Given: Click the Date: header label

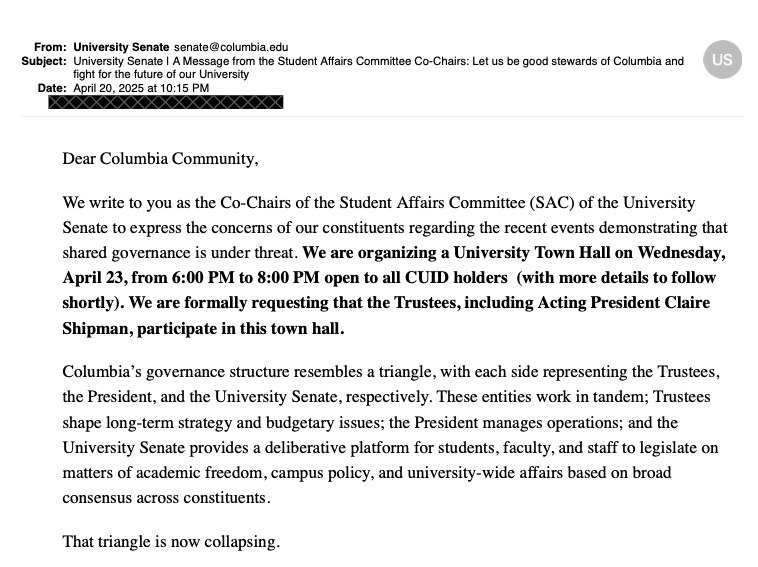Looking at the screenshot, I should click(x=52, y=88).
